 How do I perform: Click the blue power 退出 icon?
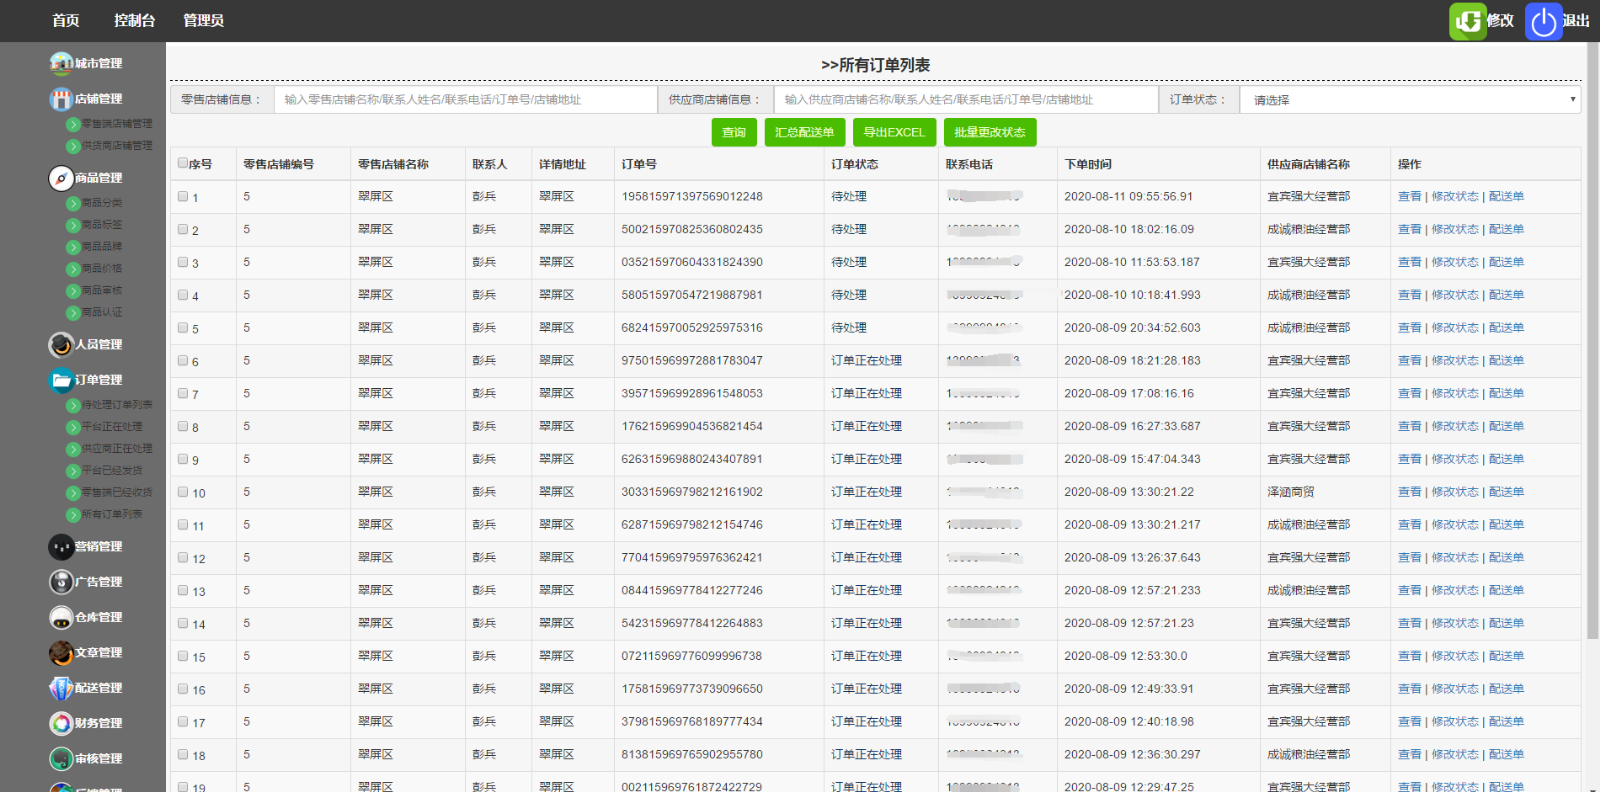pos(1544,21)
